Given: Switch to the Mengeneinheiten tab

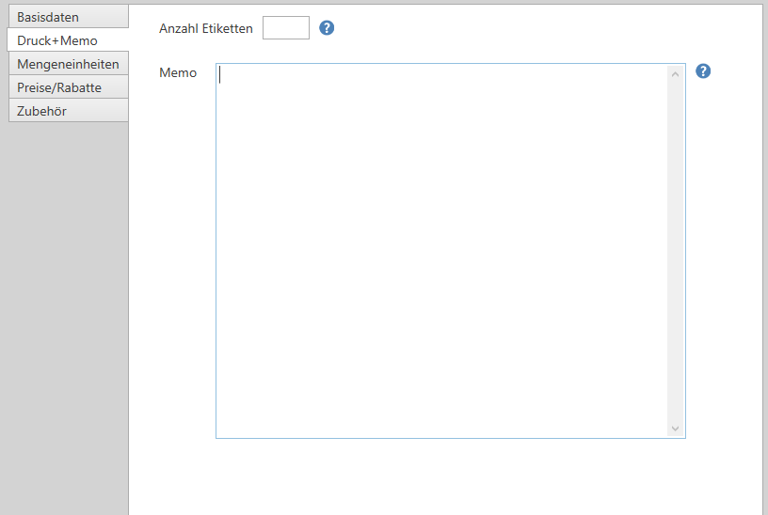Looking at the screenshot, I should [69, 64].
